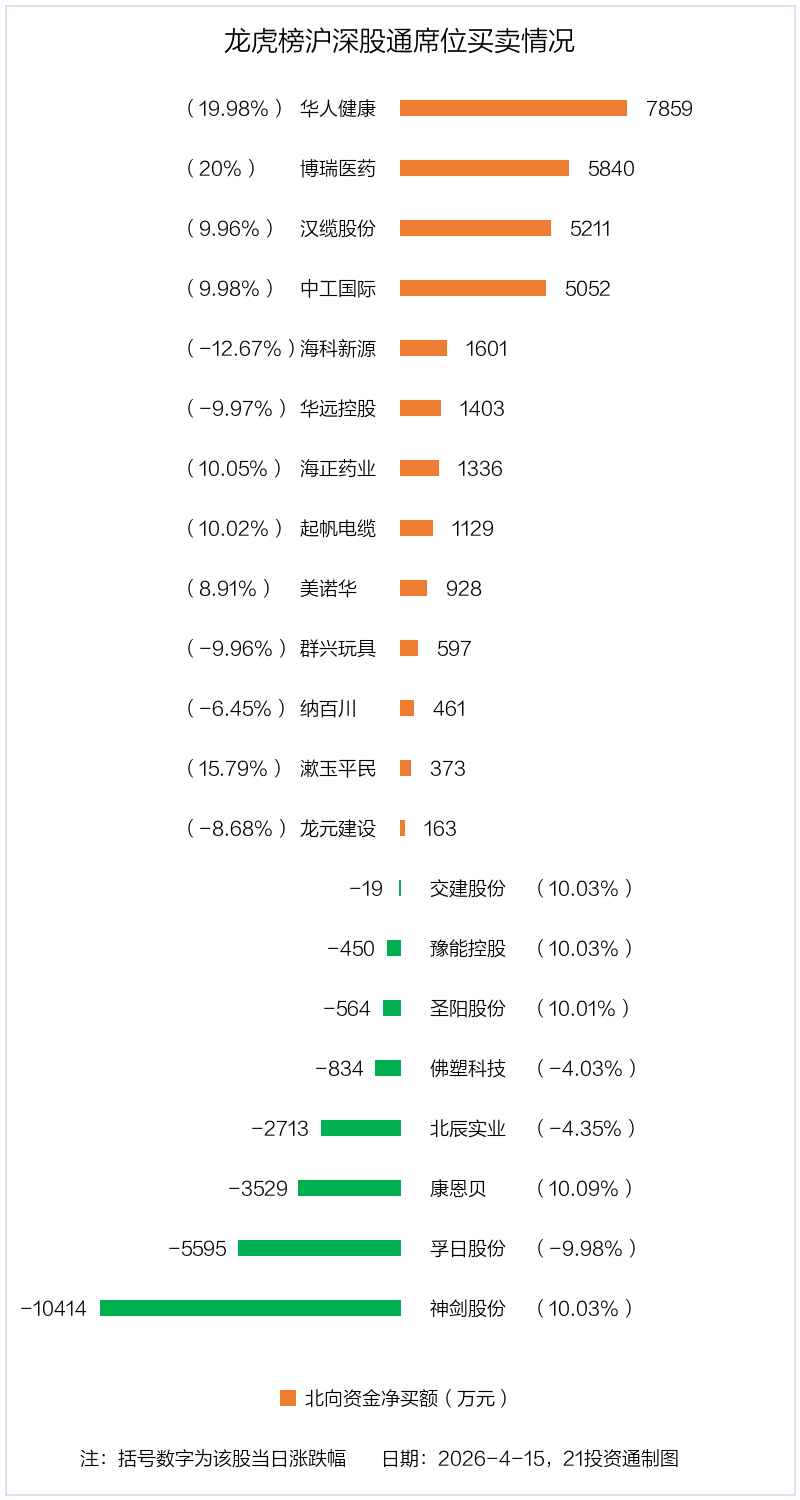
Task: Click the orange legend swatch for 北向资金净买额
Action: [x=288, y=1398]
